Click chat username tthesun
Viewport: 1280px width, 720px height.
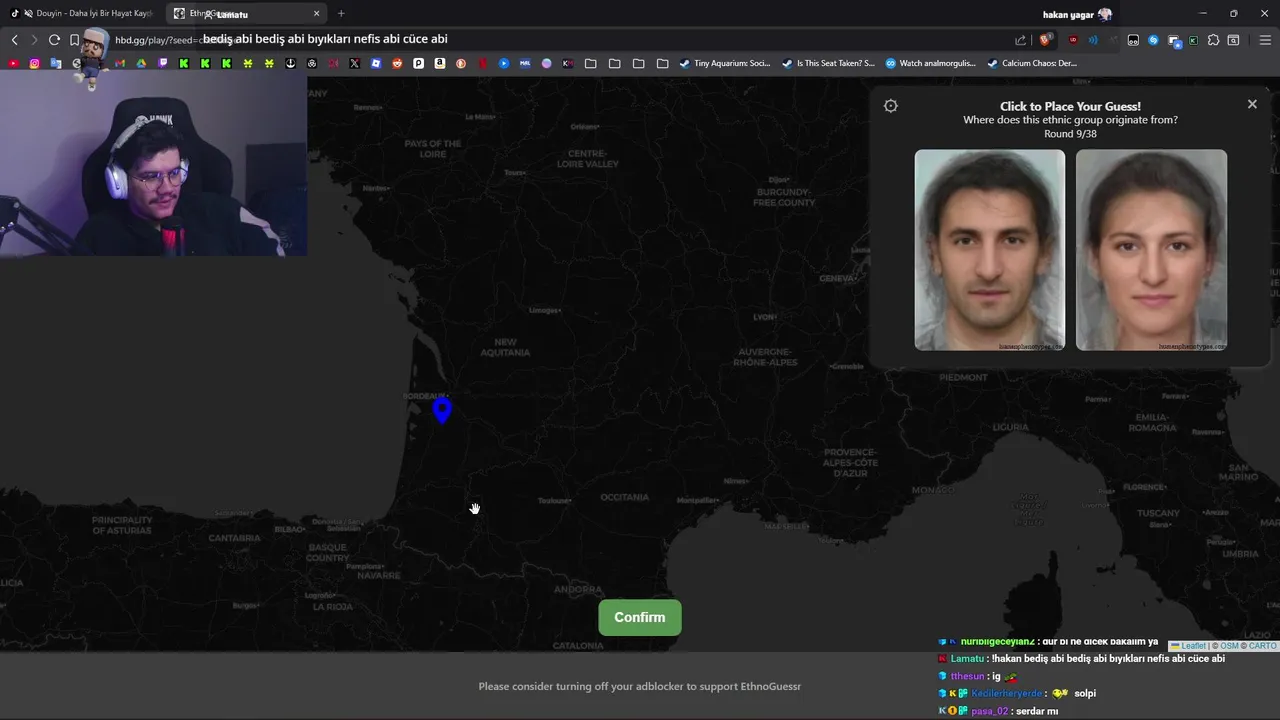[967, 676]
